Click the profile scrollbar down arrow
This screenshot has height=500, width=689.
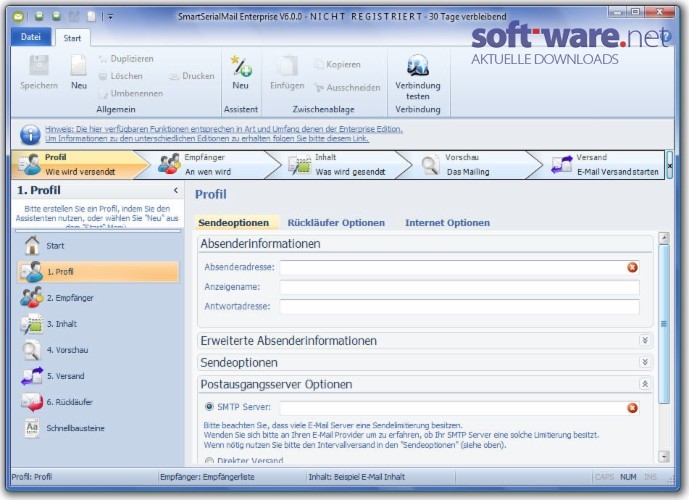click(x=664, y=456)
